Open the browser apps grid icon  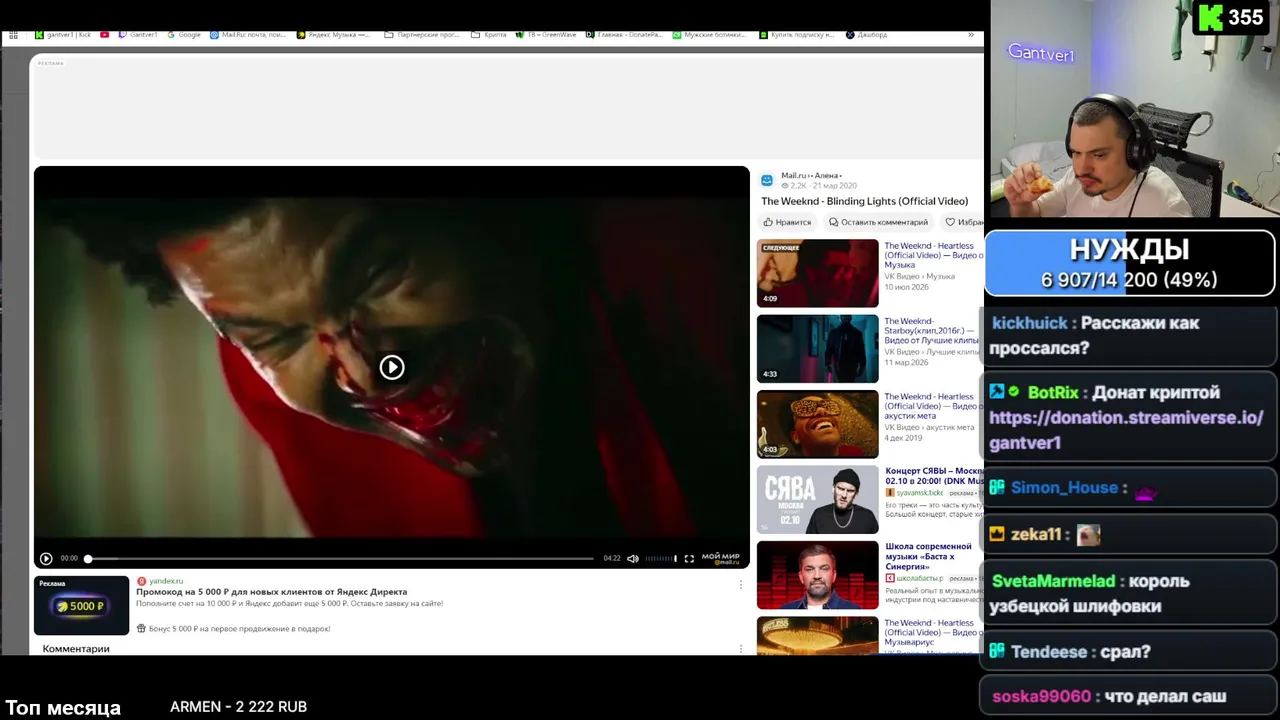tap(13, 35)
